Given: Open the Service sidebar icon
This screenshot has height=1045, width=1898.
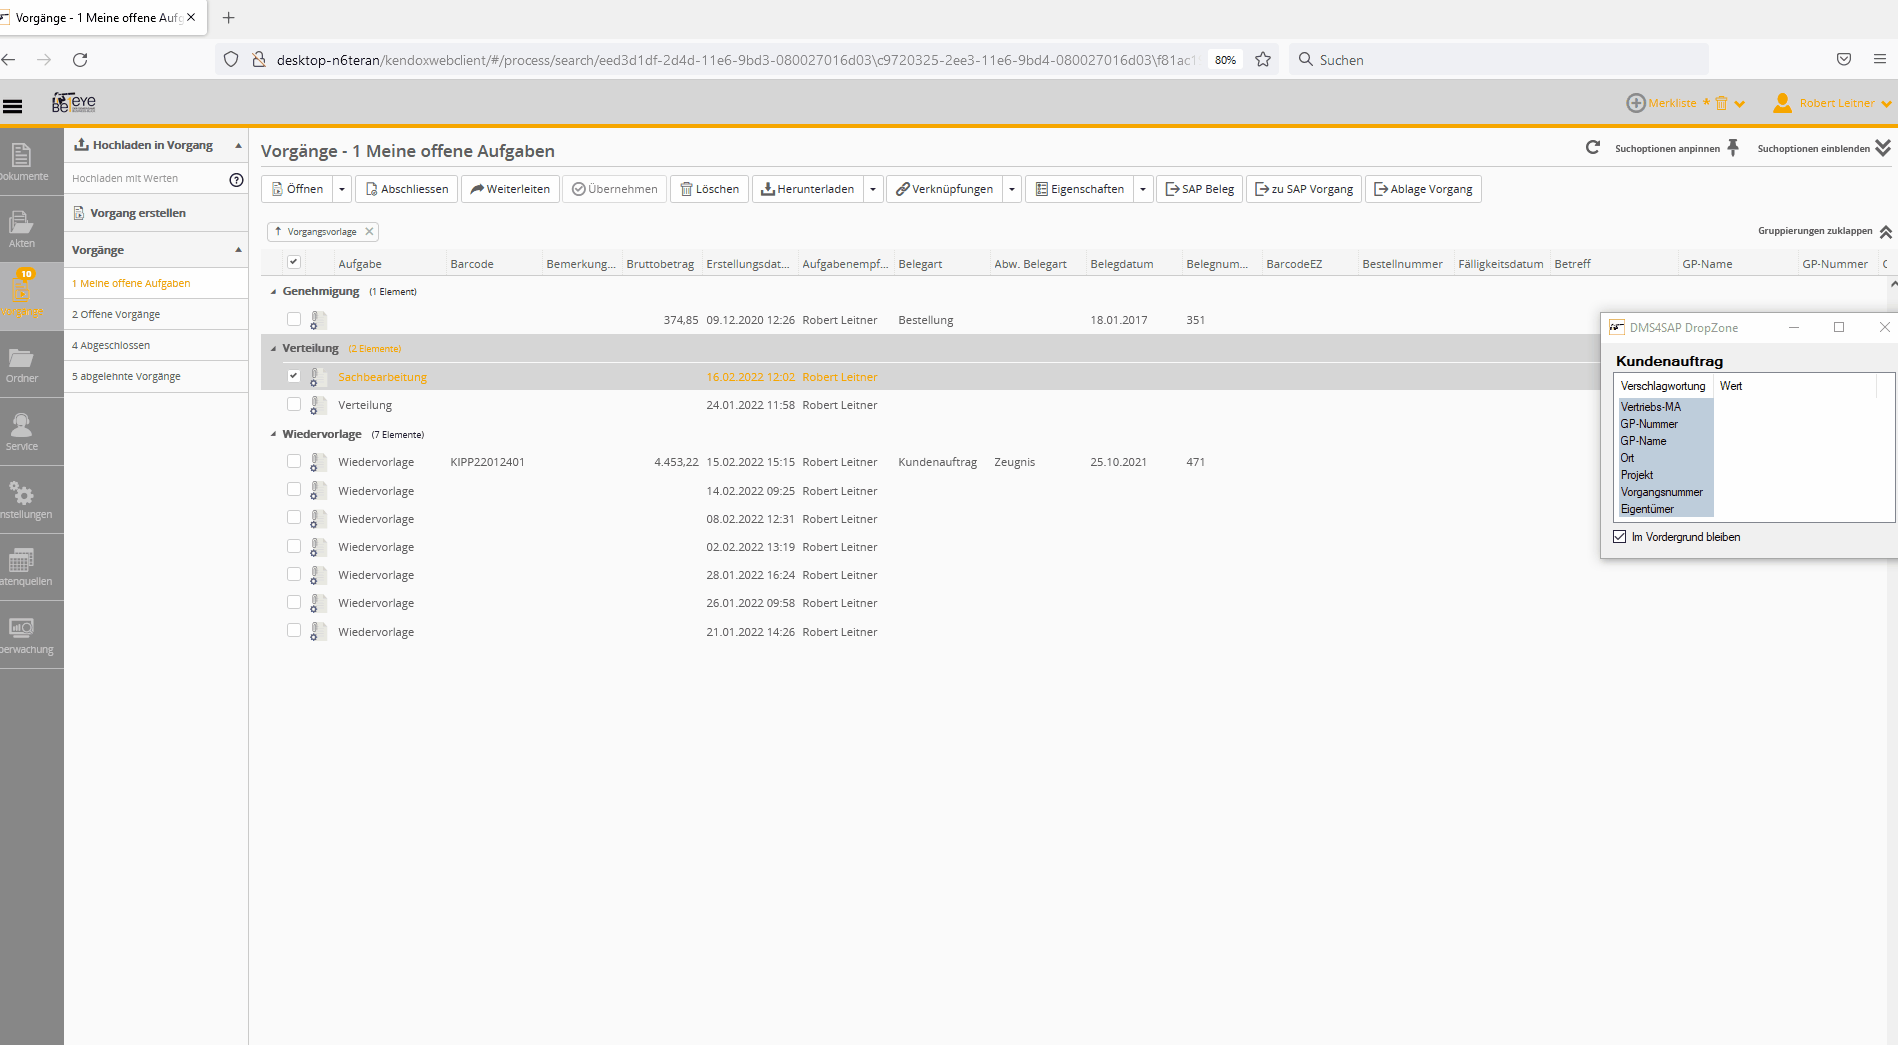Looking at the screenshot, I should (x=22, y=432).
